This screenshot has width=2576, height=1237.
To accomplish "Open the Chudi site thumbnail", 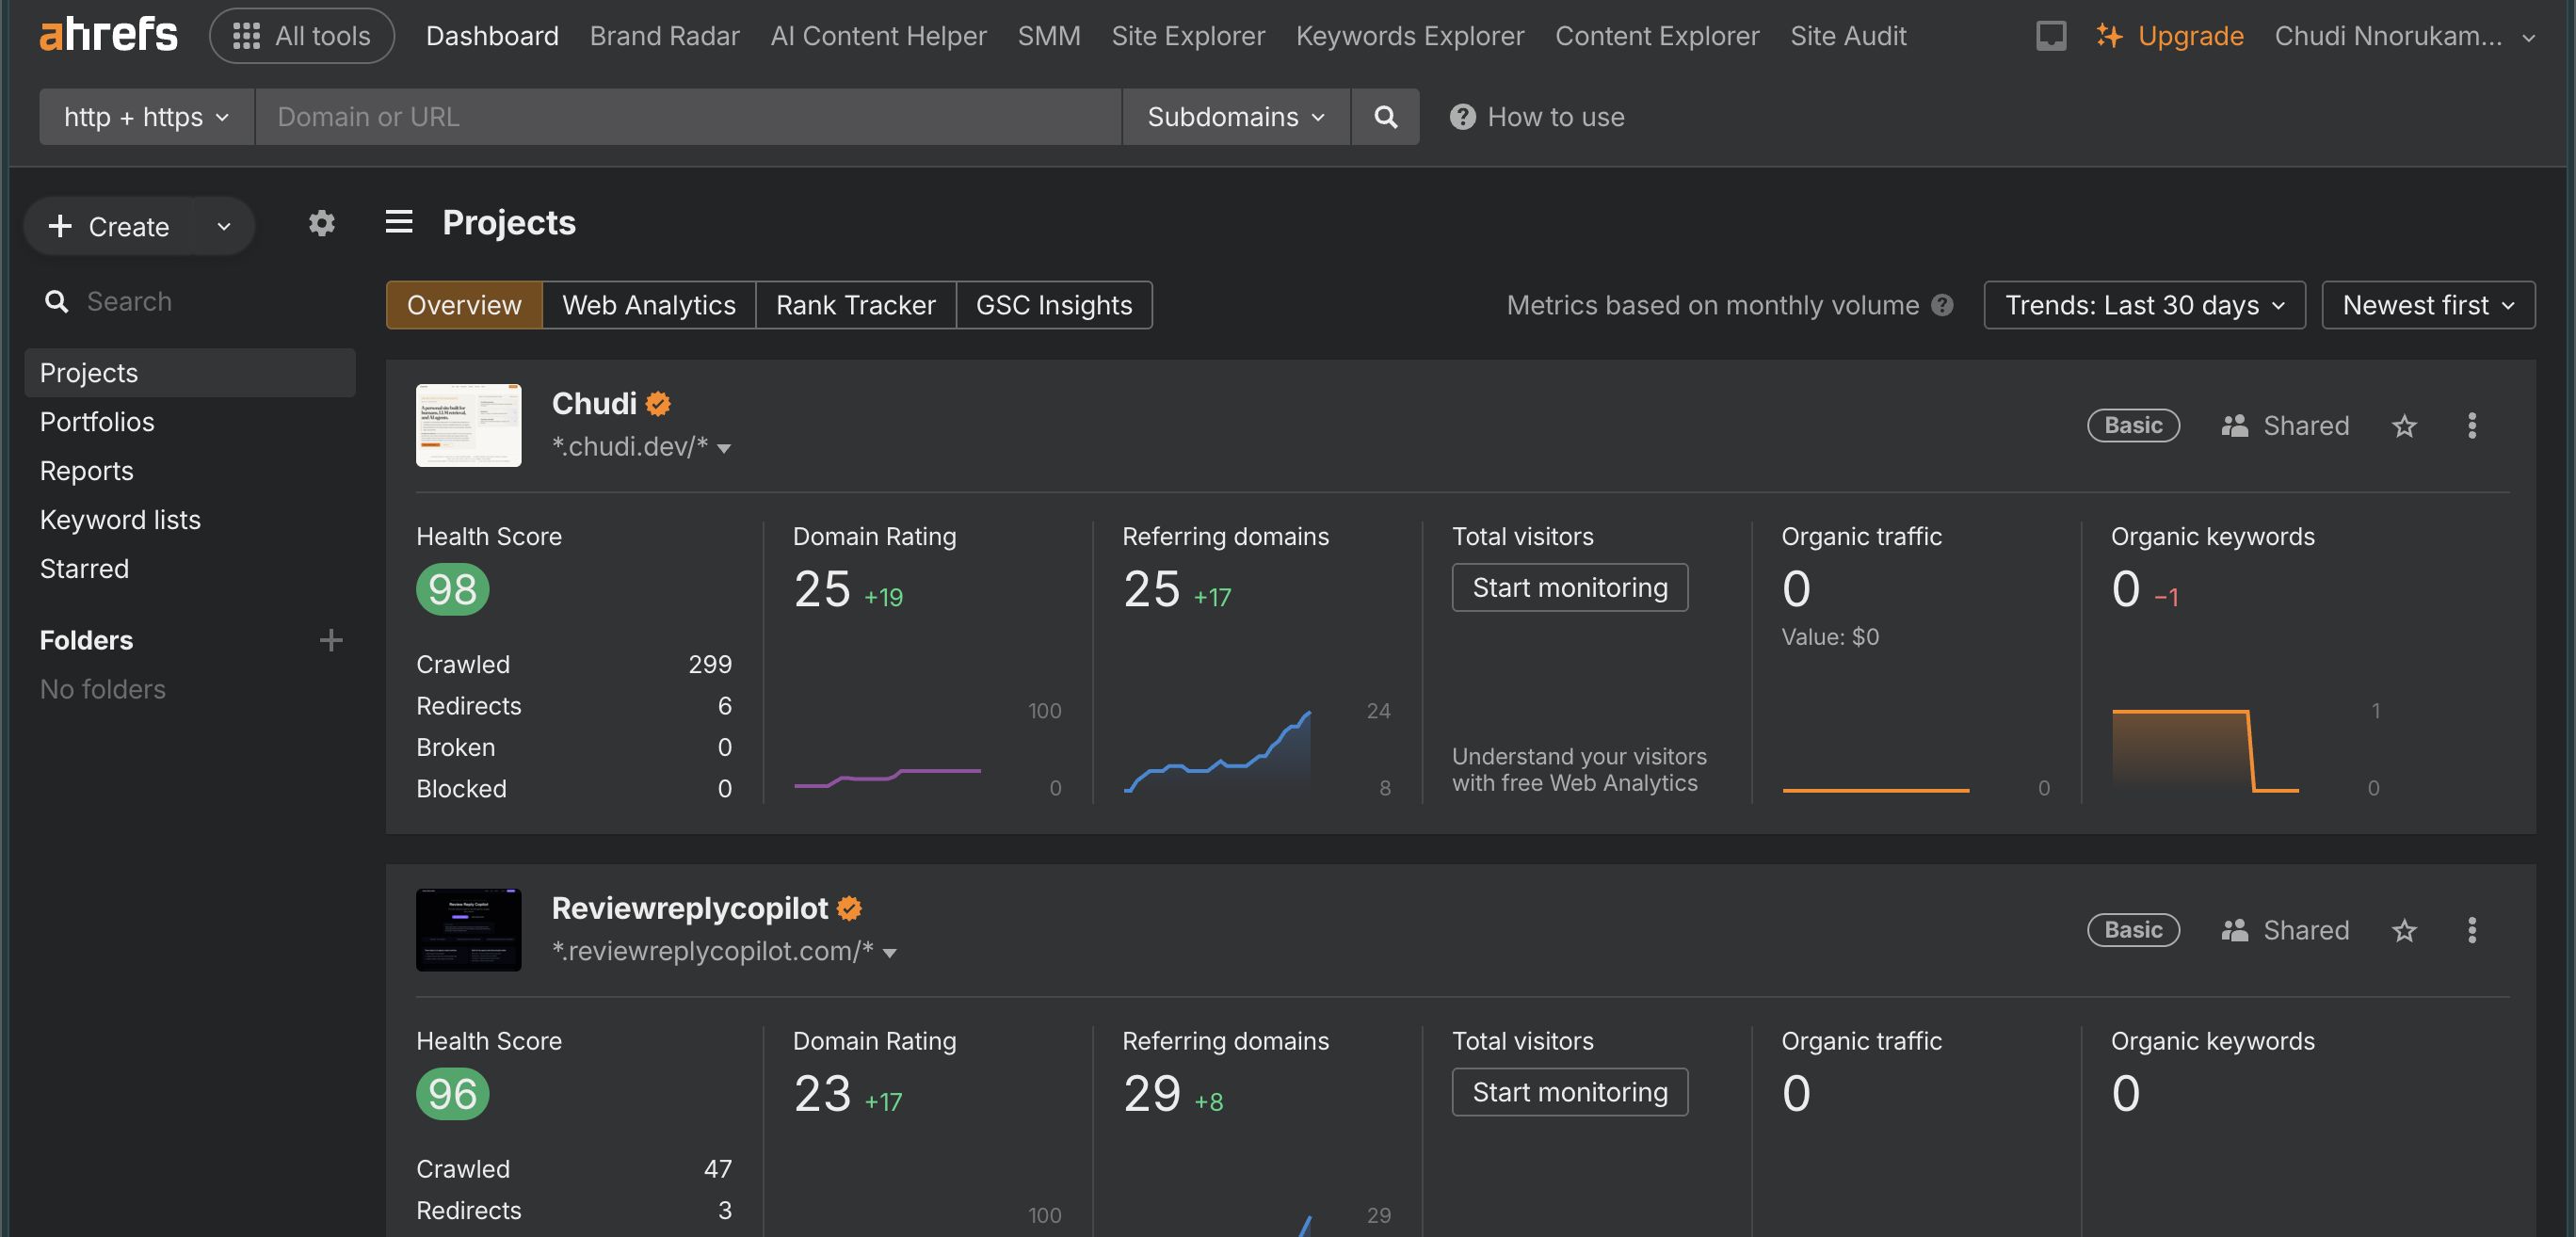I will [468, 425].
